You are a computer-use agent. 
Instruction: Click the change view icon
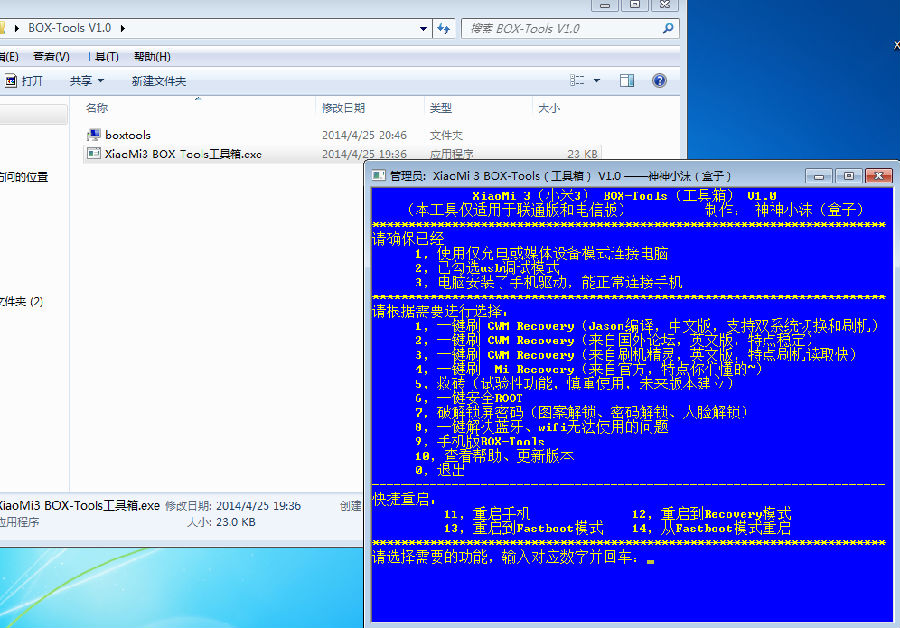coord(578,80)
